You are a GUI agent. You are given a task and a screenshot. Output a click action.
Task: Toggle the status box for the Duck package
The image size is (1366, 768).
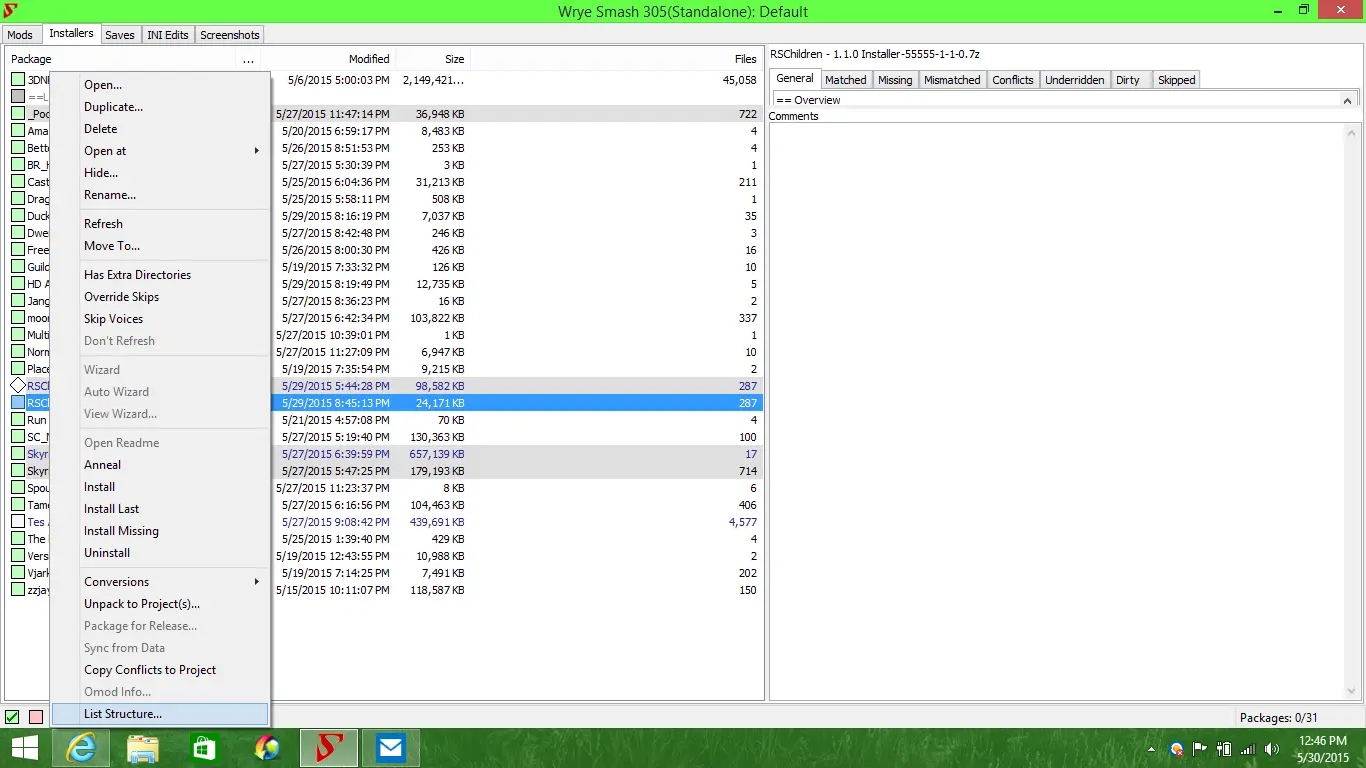tap(18, 216)
